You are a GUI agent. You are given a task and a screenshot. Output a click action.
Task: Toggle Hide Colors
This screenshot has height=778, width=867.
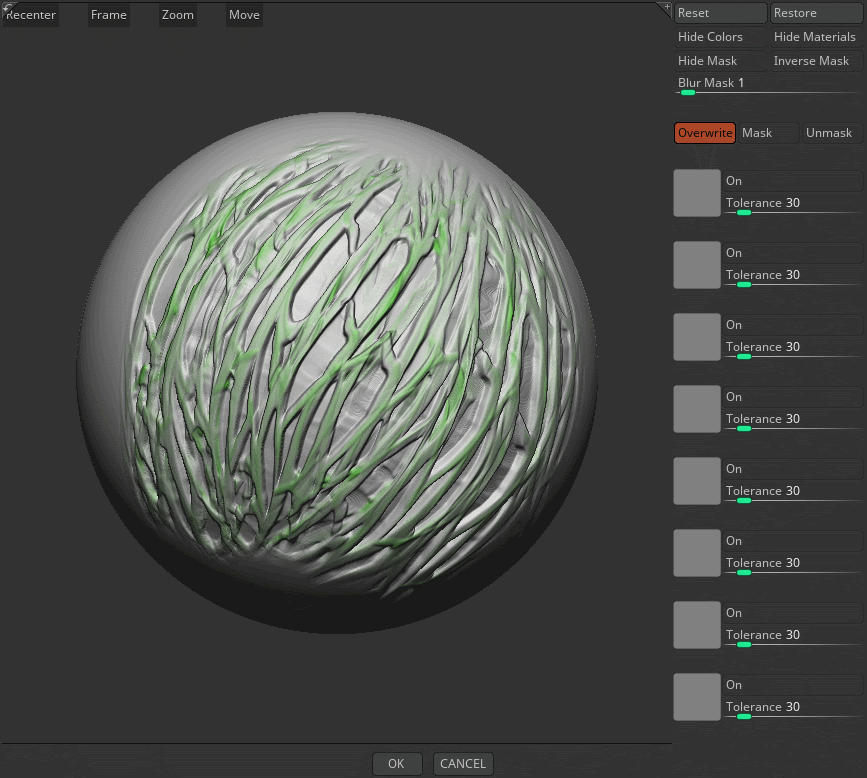[x=720, y=37]
